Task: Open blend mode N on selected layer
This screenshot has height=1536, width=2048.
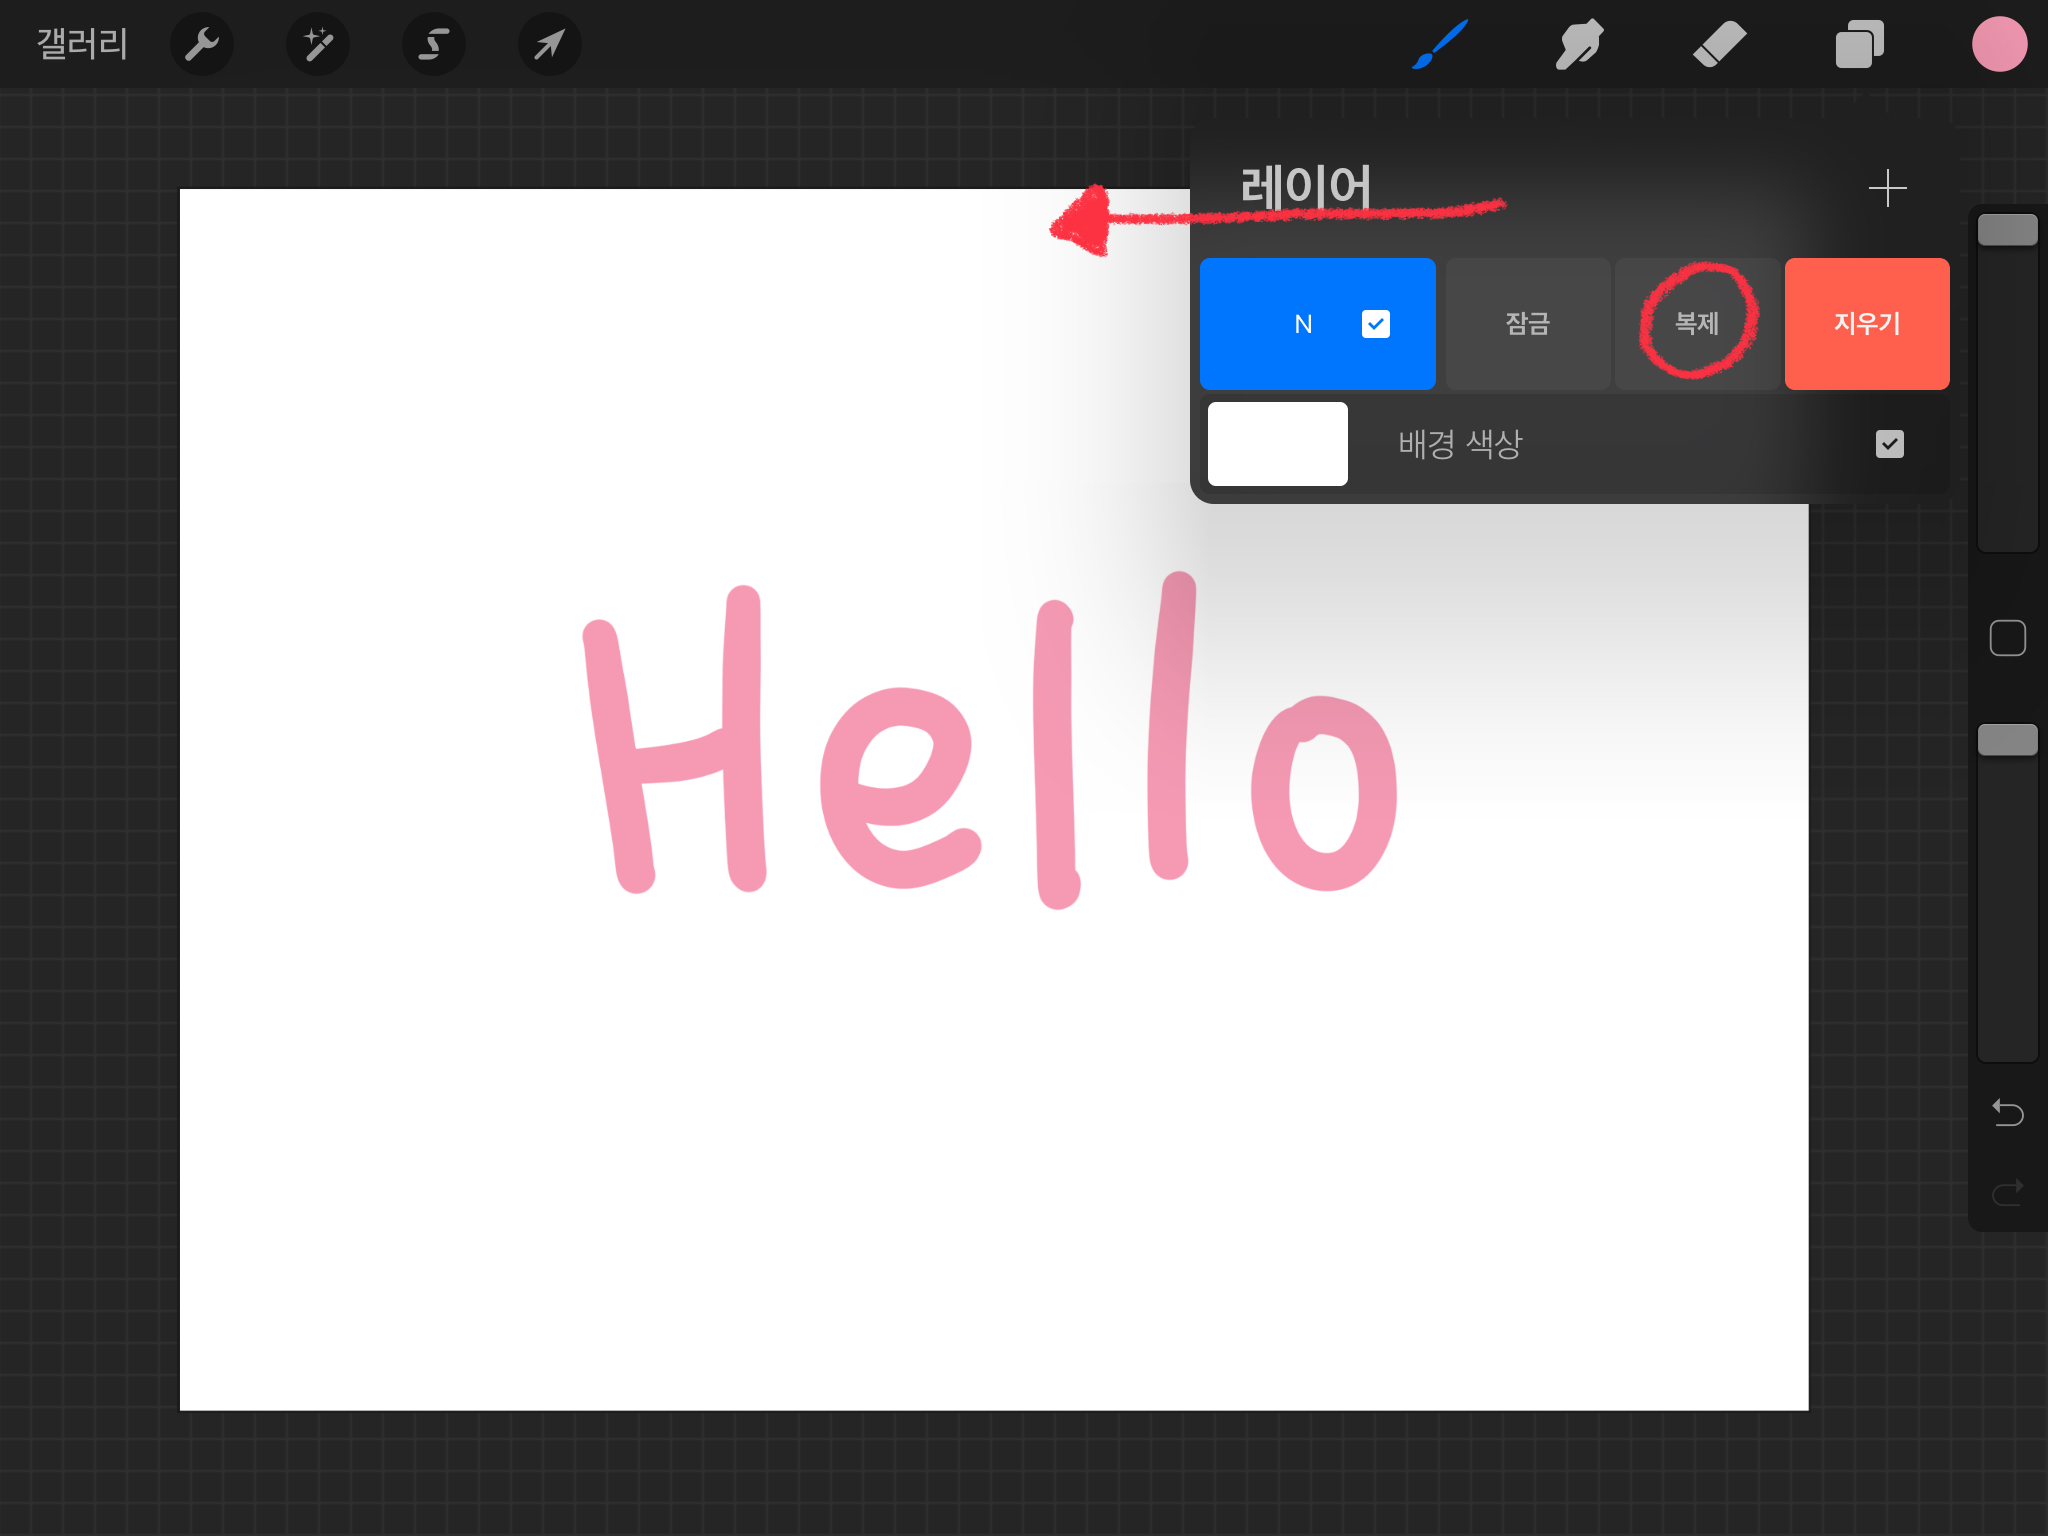Action: (x=1303, y=324)
